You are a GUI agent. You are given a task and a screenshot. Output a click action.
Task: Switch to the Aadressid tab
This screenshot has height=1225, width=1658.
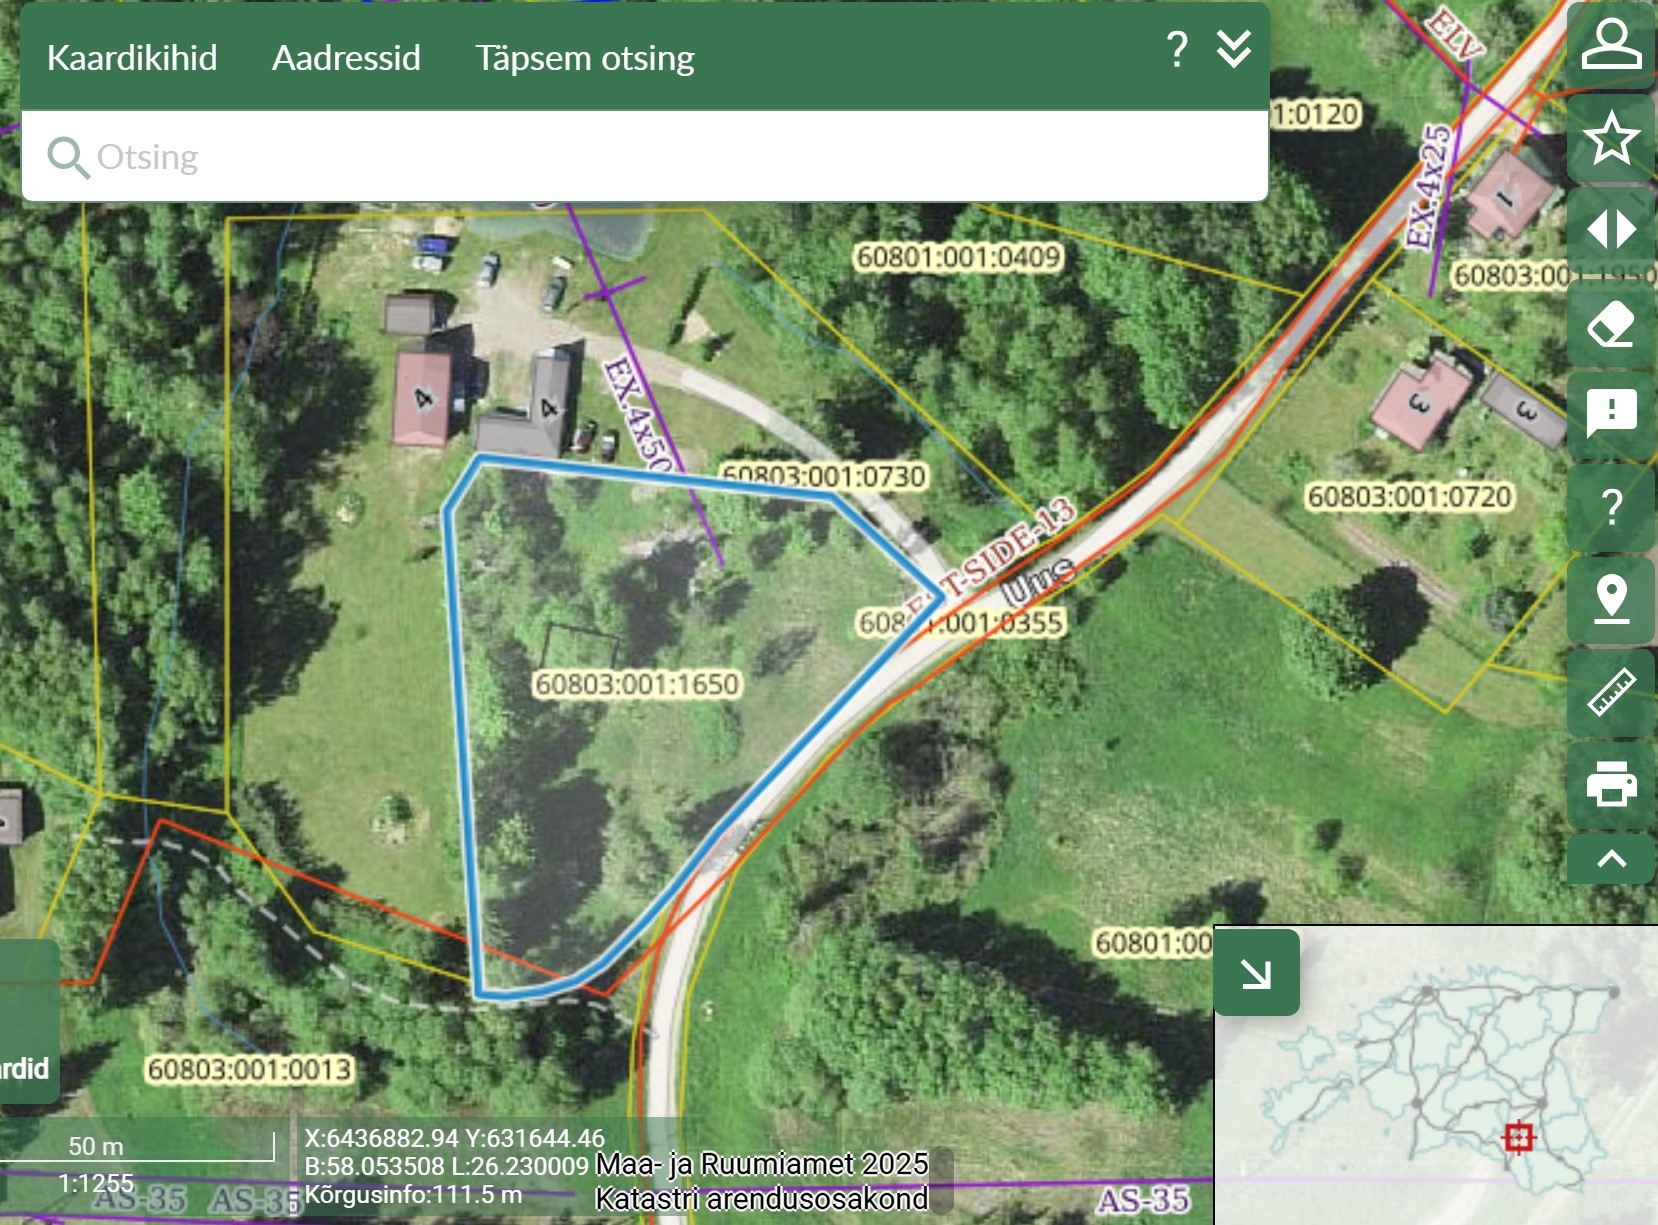pyautogui.click(x=346, y=58)
